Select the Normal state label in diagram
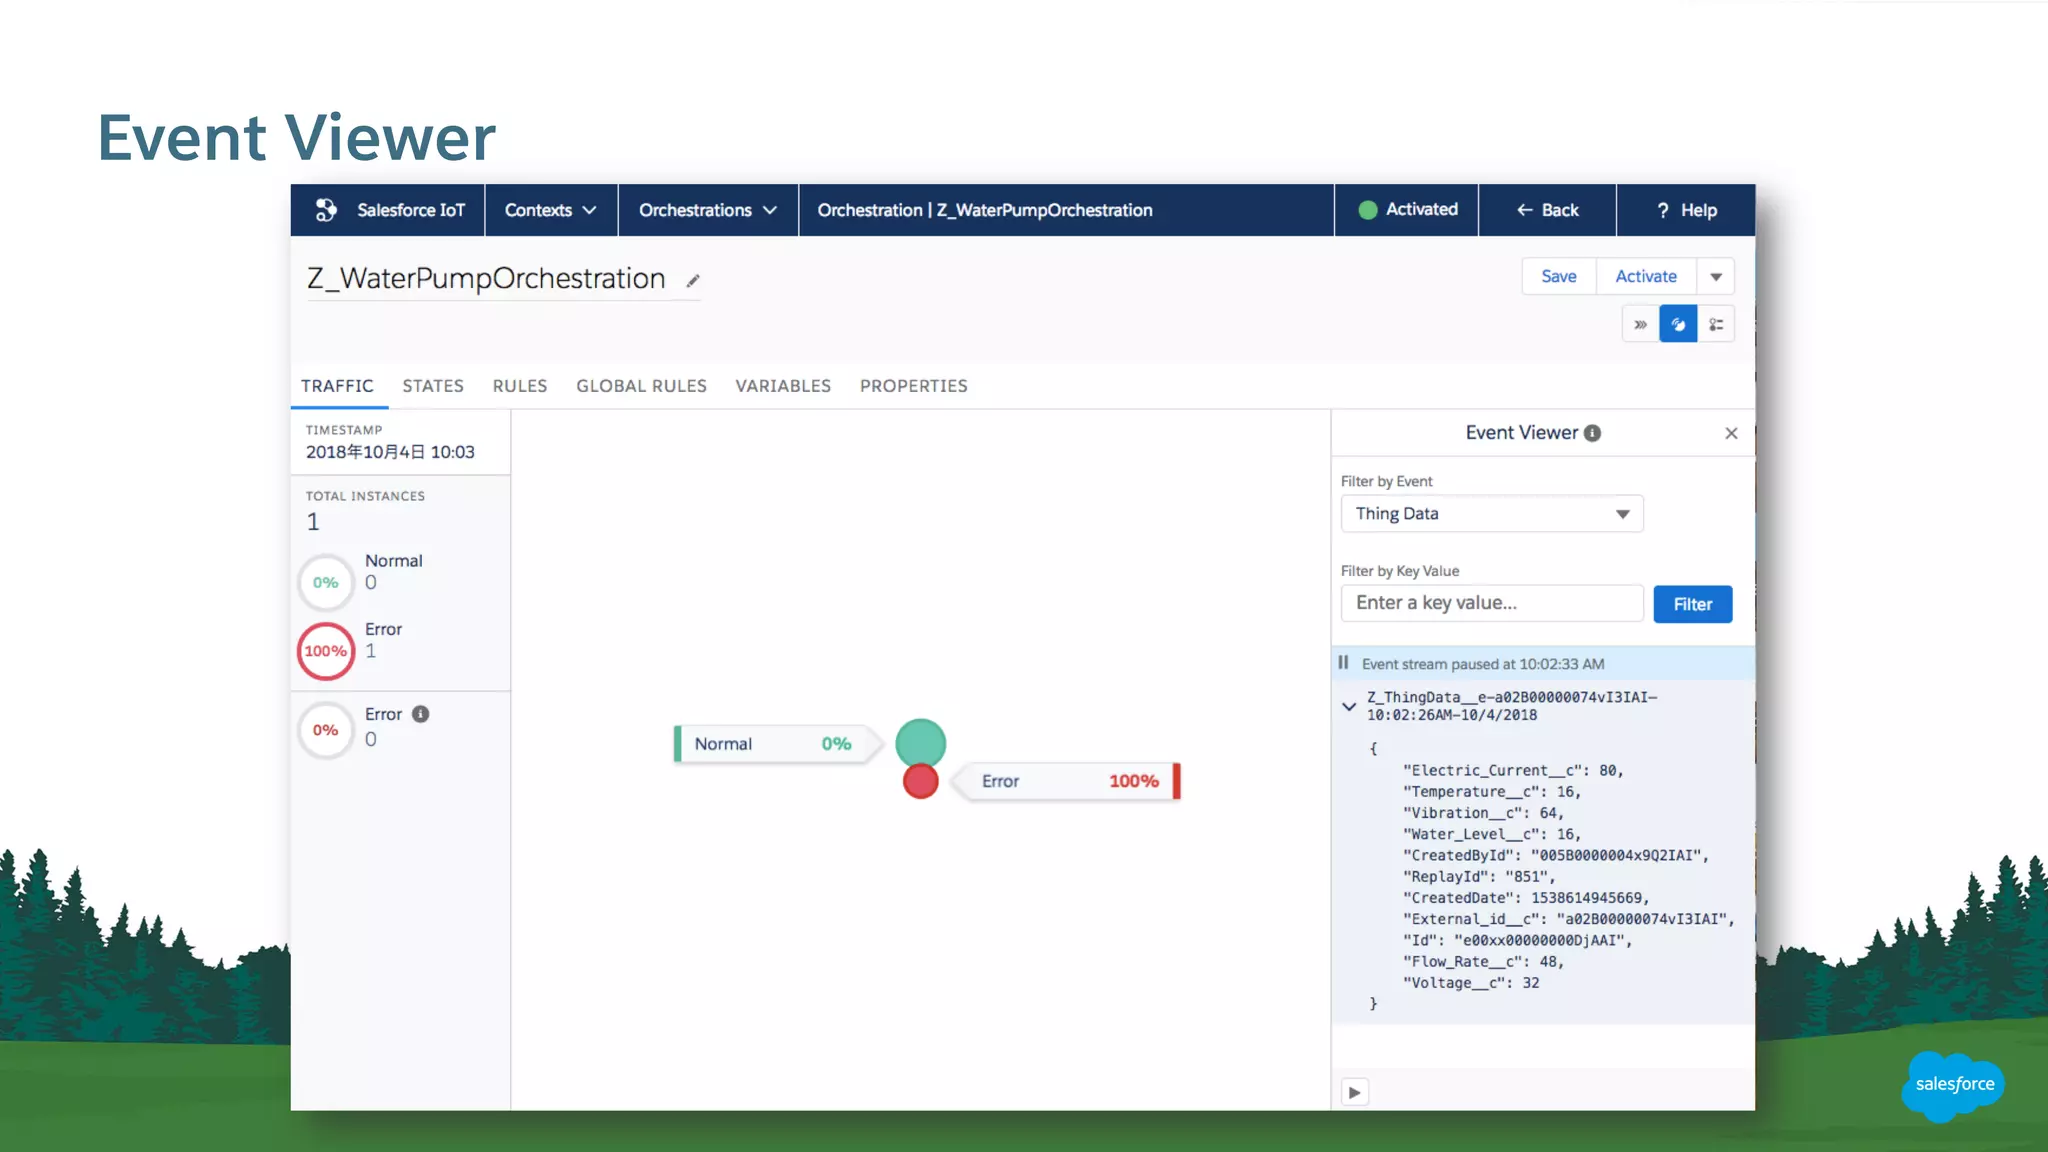The width and height of the screenshot is (2048, 1152). (777, 744)
